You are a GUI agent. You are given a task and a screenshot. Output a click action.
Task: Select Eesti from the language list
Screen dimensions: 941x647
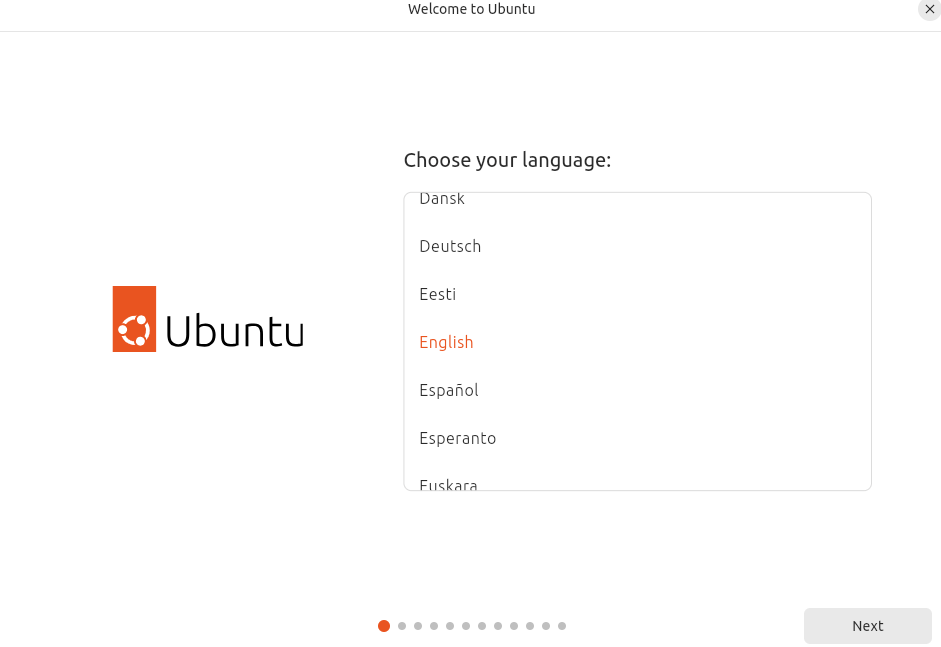click(637, 294)
